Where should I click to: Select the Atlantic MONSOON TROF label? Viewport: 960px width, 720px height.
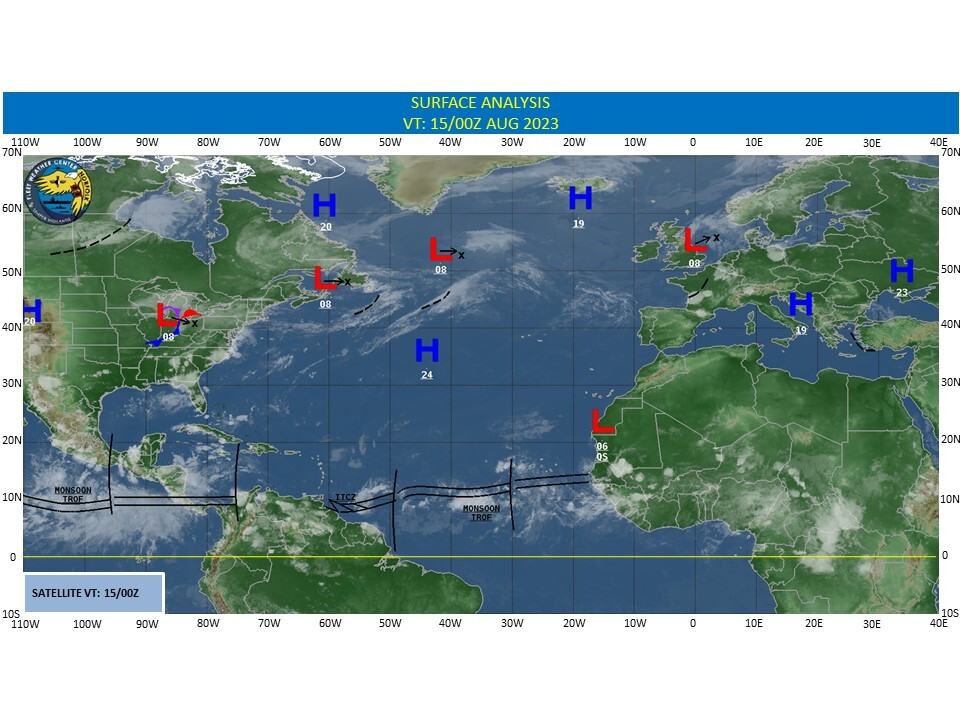pos(479,512)
